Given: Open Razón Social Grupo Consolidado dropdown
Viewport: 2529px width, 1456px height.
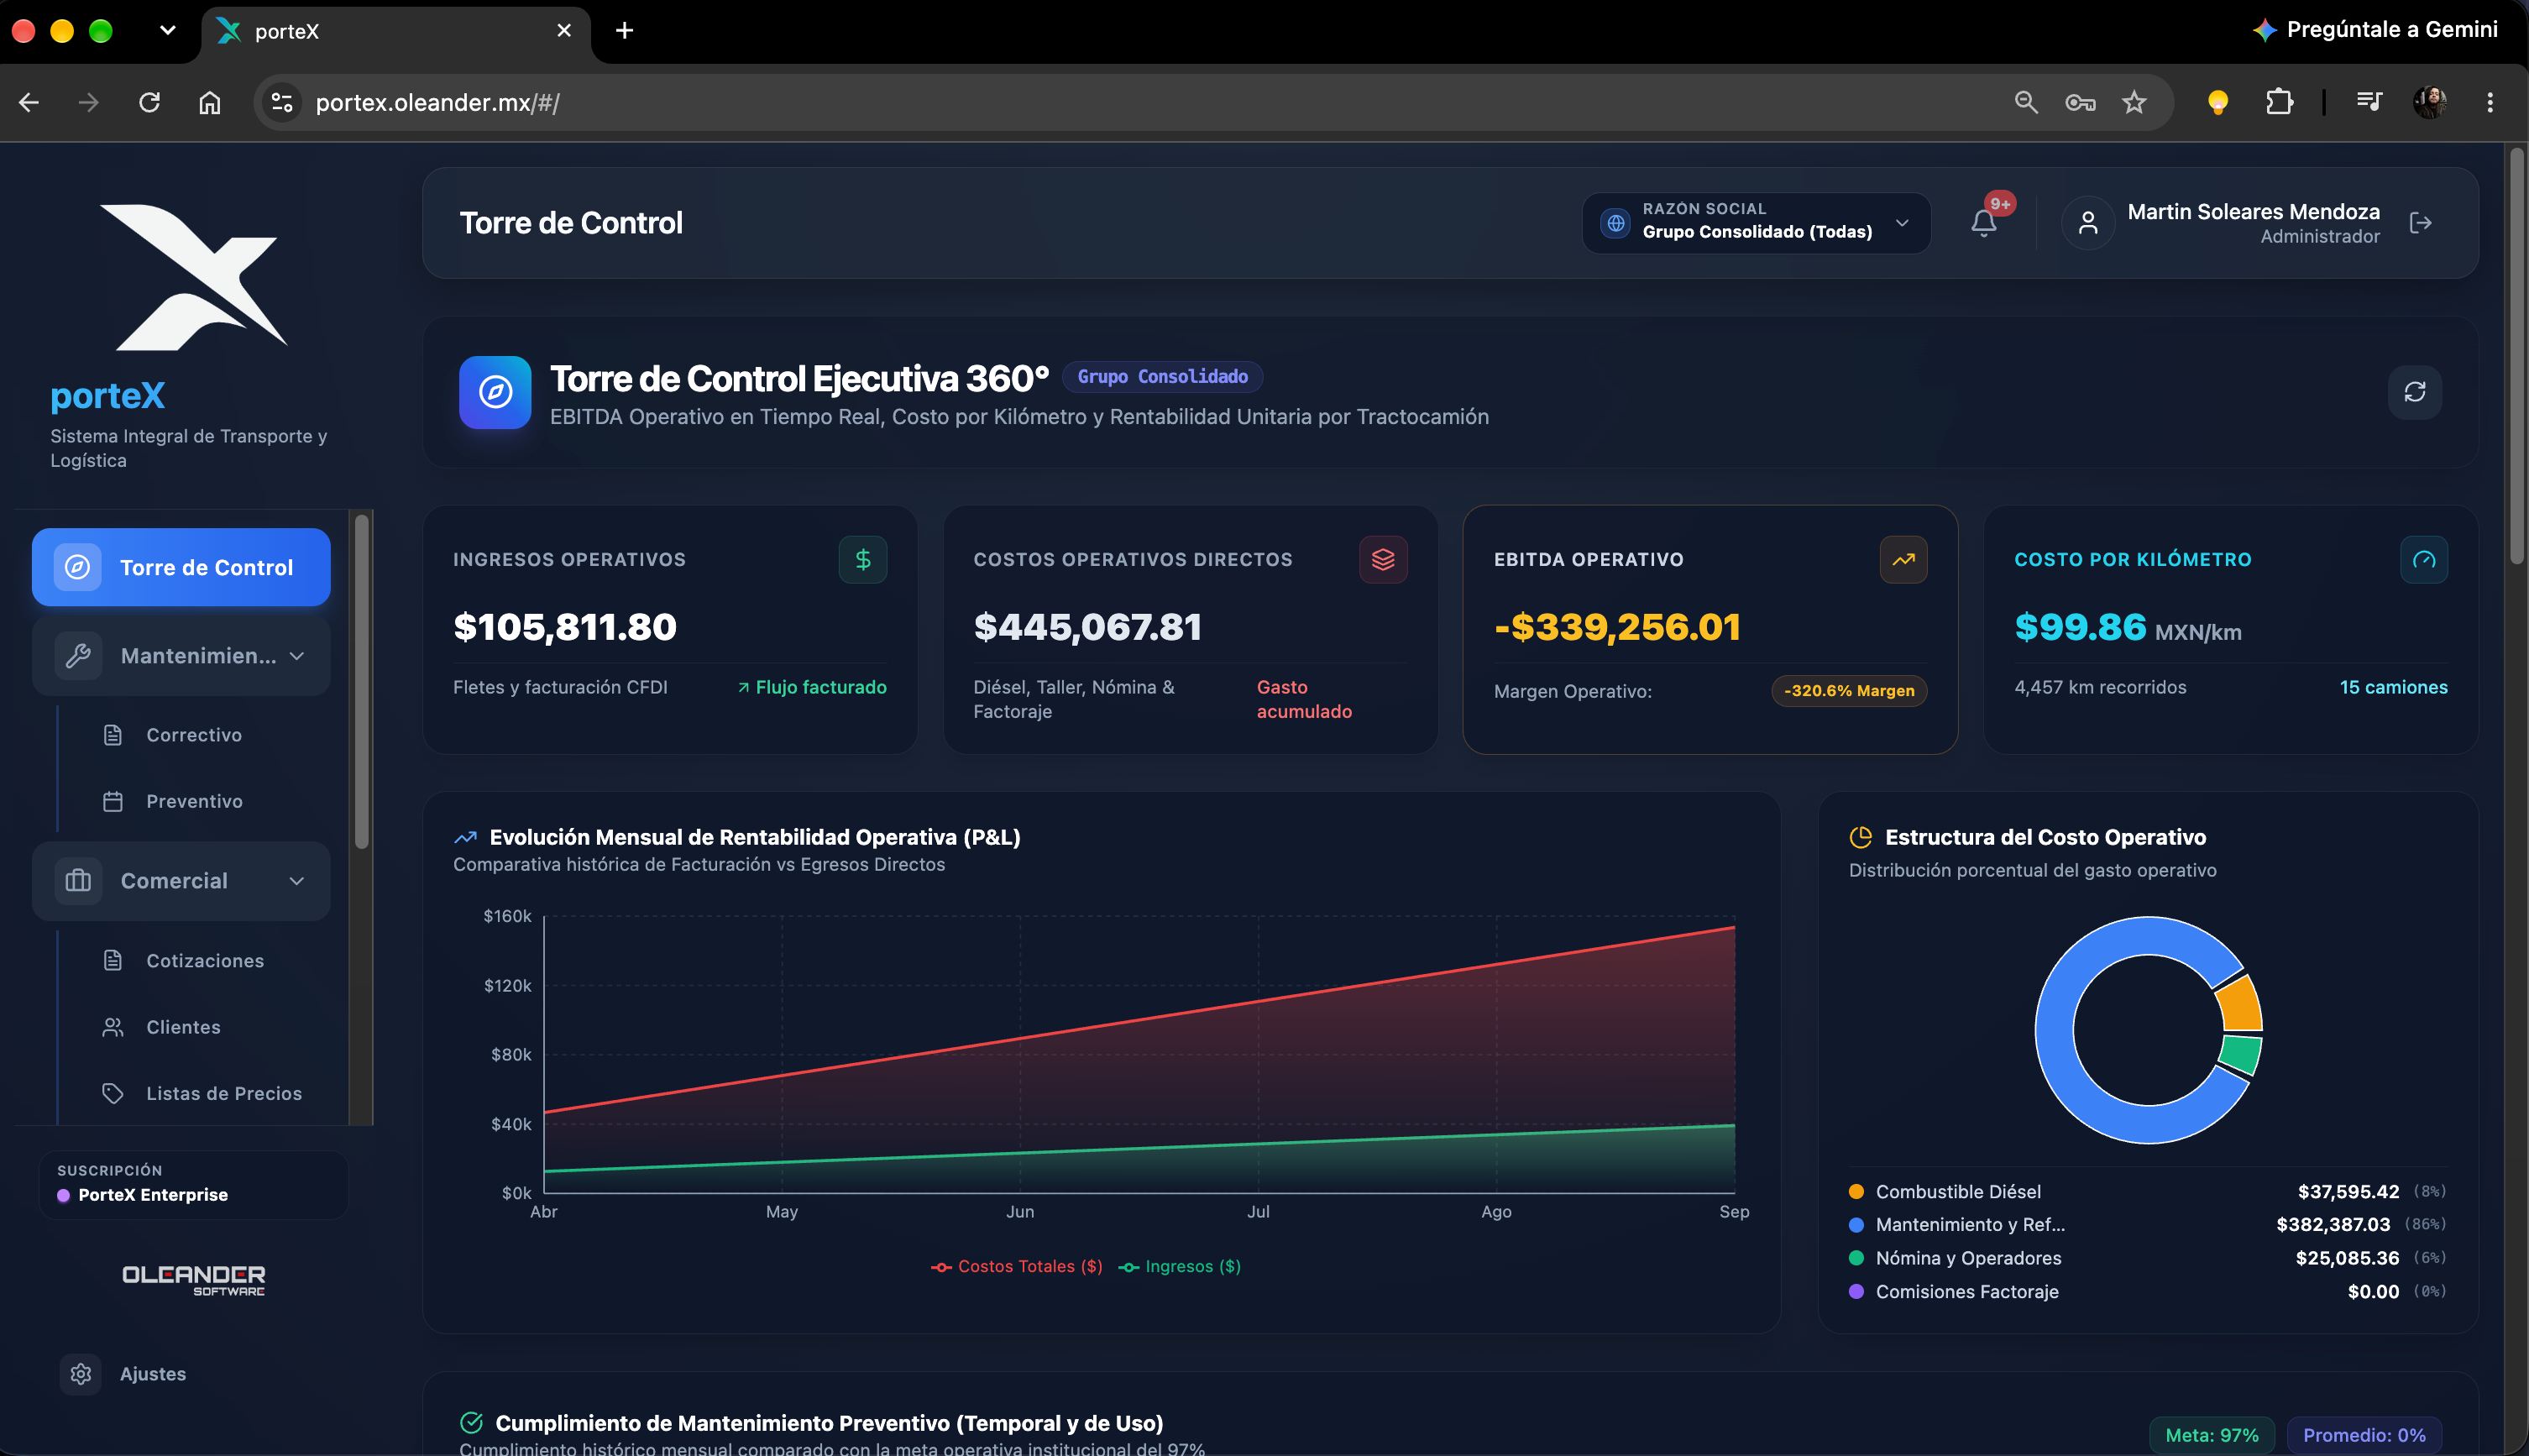Looking at the screenshot, I should [1756, 222].
